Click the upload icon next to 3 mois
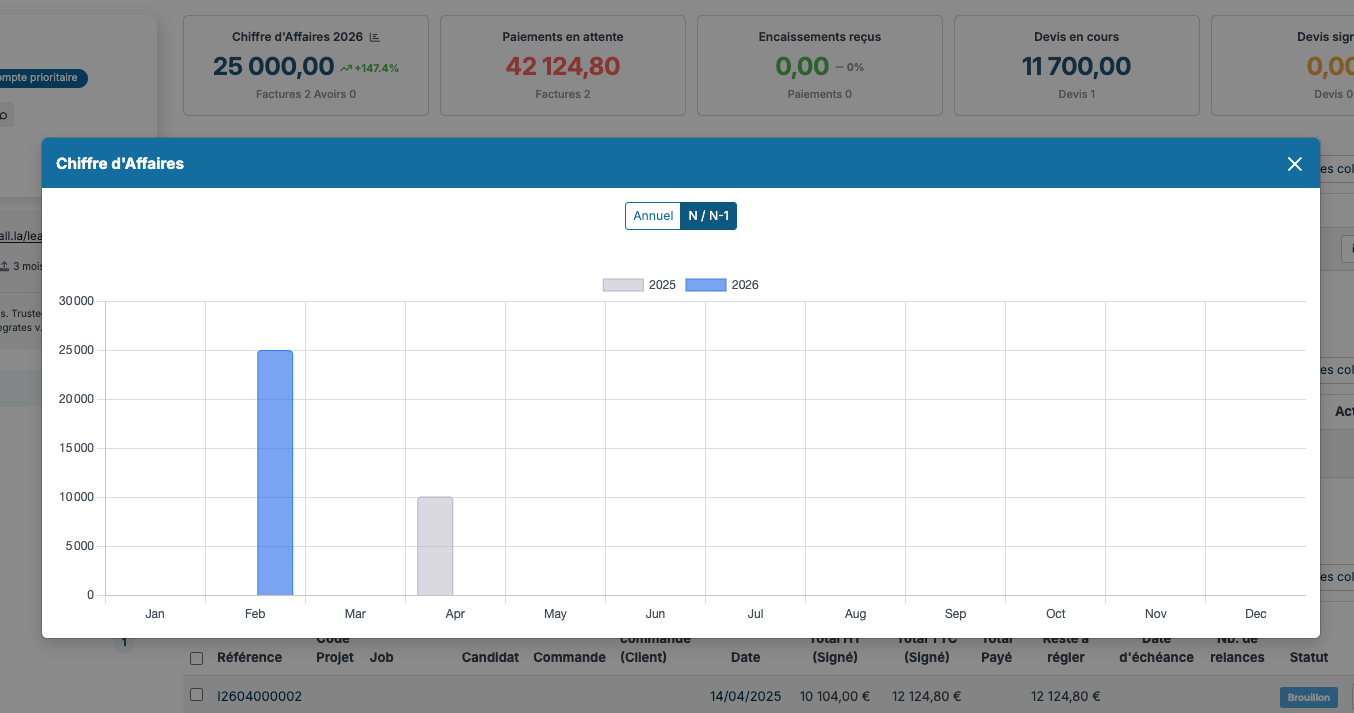The width and height of the screenshot is (1354, 713). (x=4, y=266)
